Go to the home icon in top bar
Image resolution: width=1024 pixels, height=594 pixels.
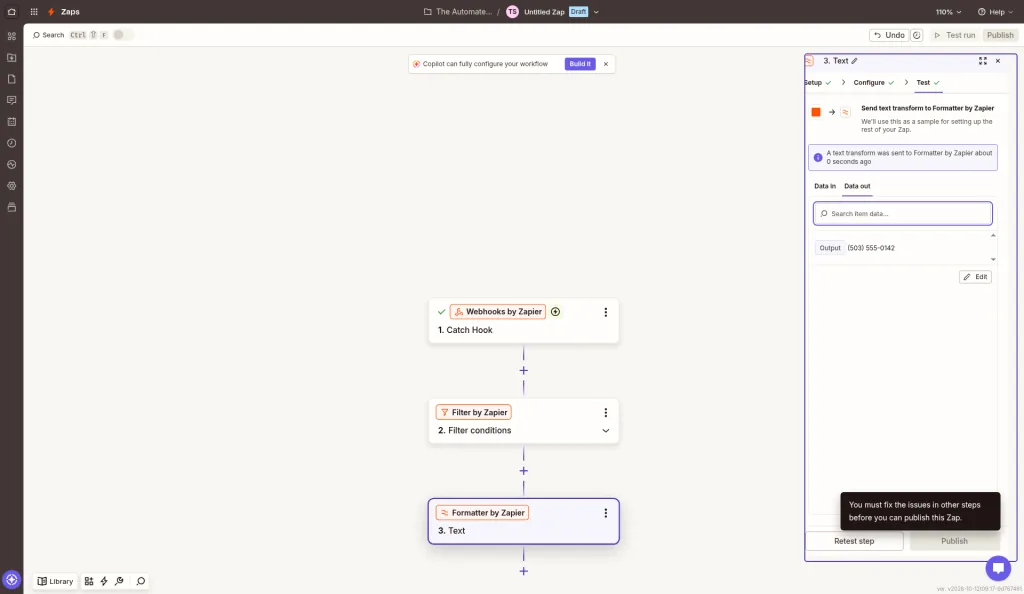pos(11,12)
